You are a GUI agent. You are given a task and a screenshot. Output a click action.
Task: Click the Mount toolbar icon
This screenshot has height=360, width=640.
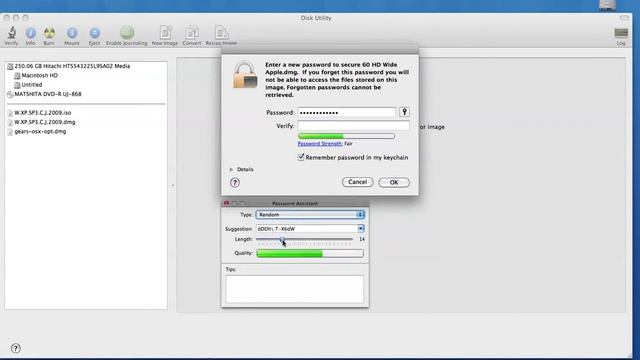pyautogui.click(x=72, y=35)
